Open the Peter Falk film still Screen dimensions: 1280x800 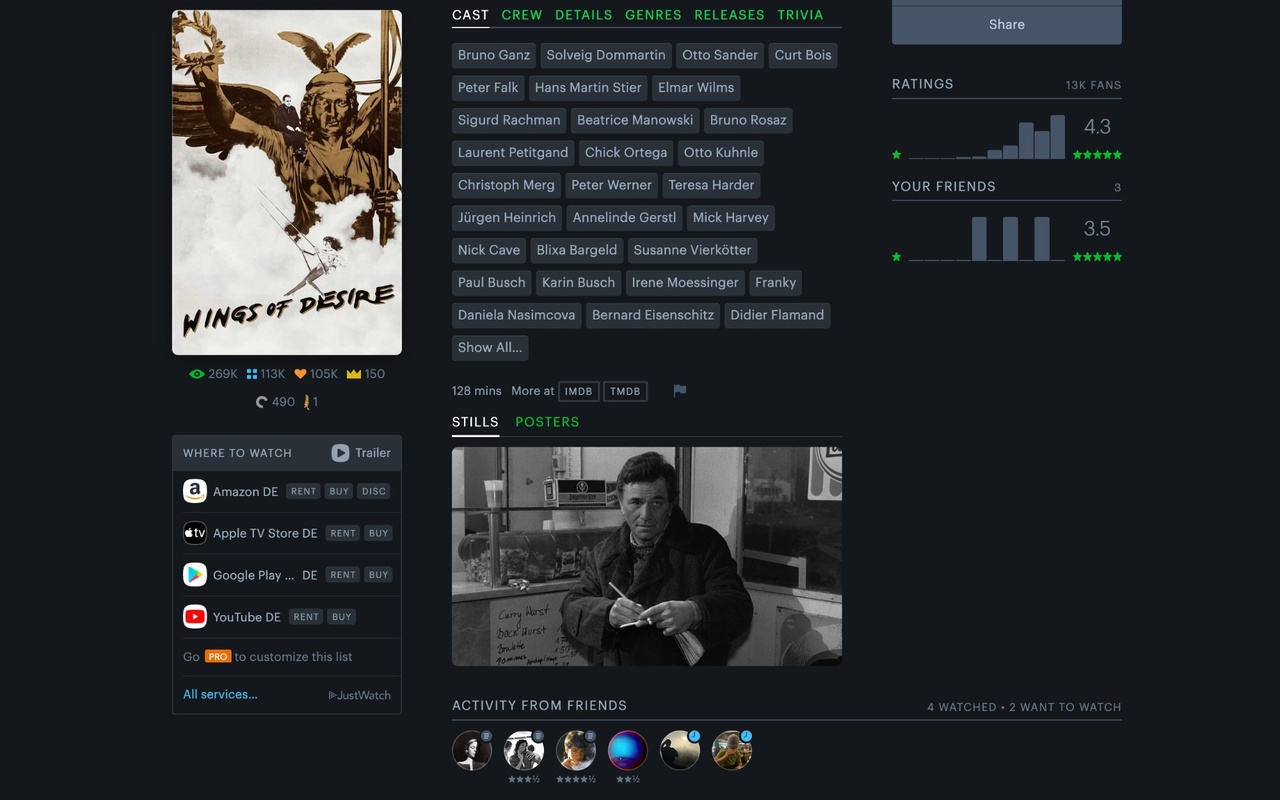point(647,556)
